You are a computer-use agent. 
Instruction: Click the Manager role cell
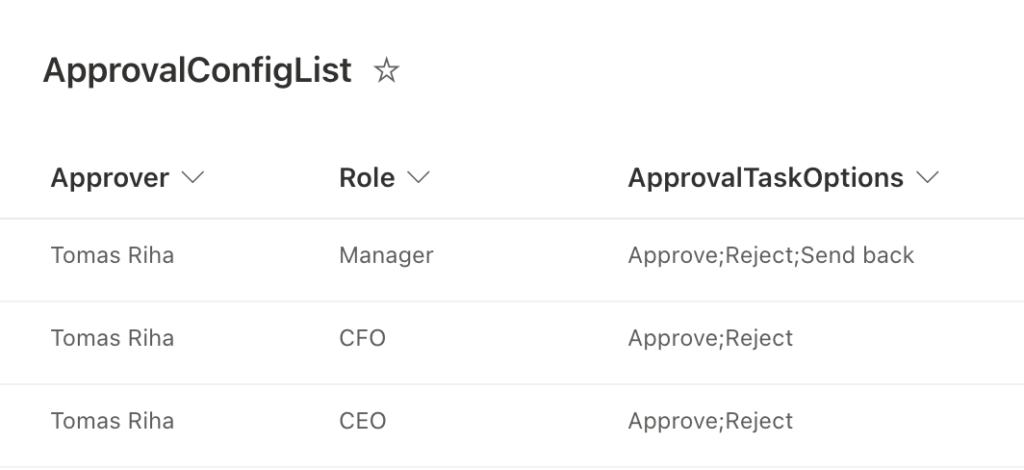386,255
